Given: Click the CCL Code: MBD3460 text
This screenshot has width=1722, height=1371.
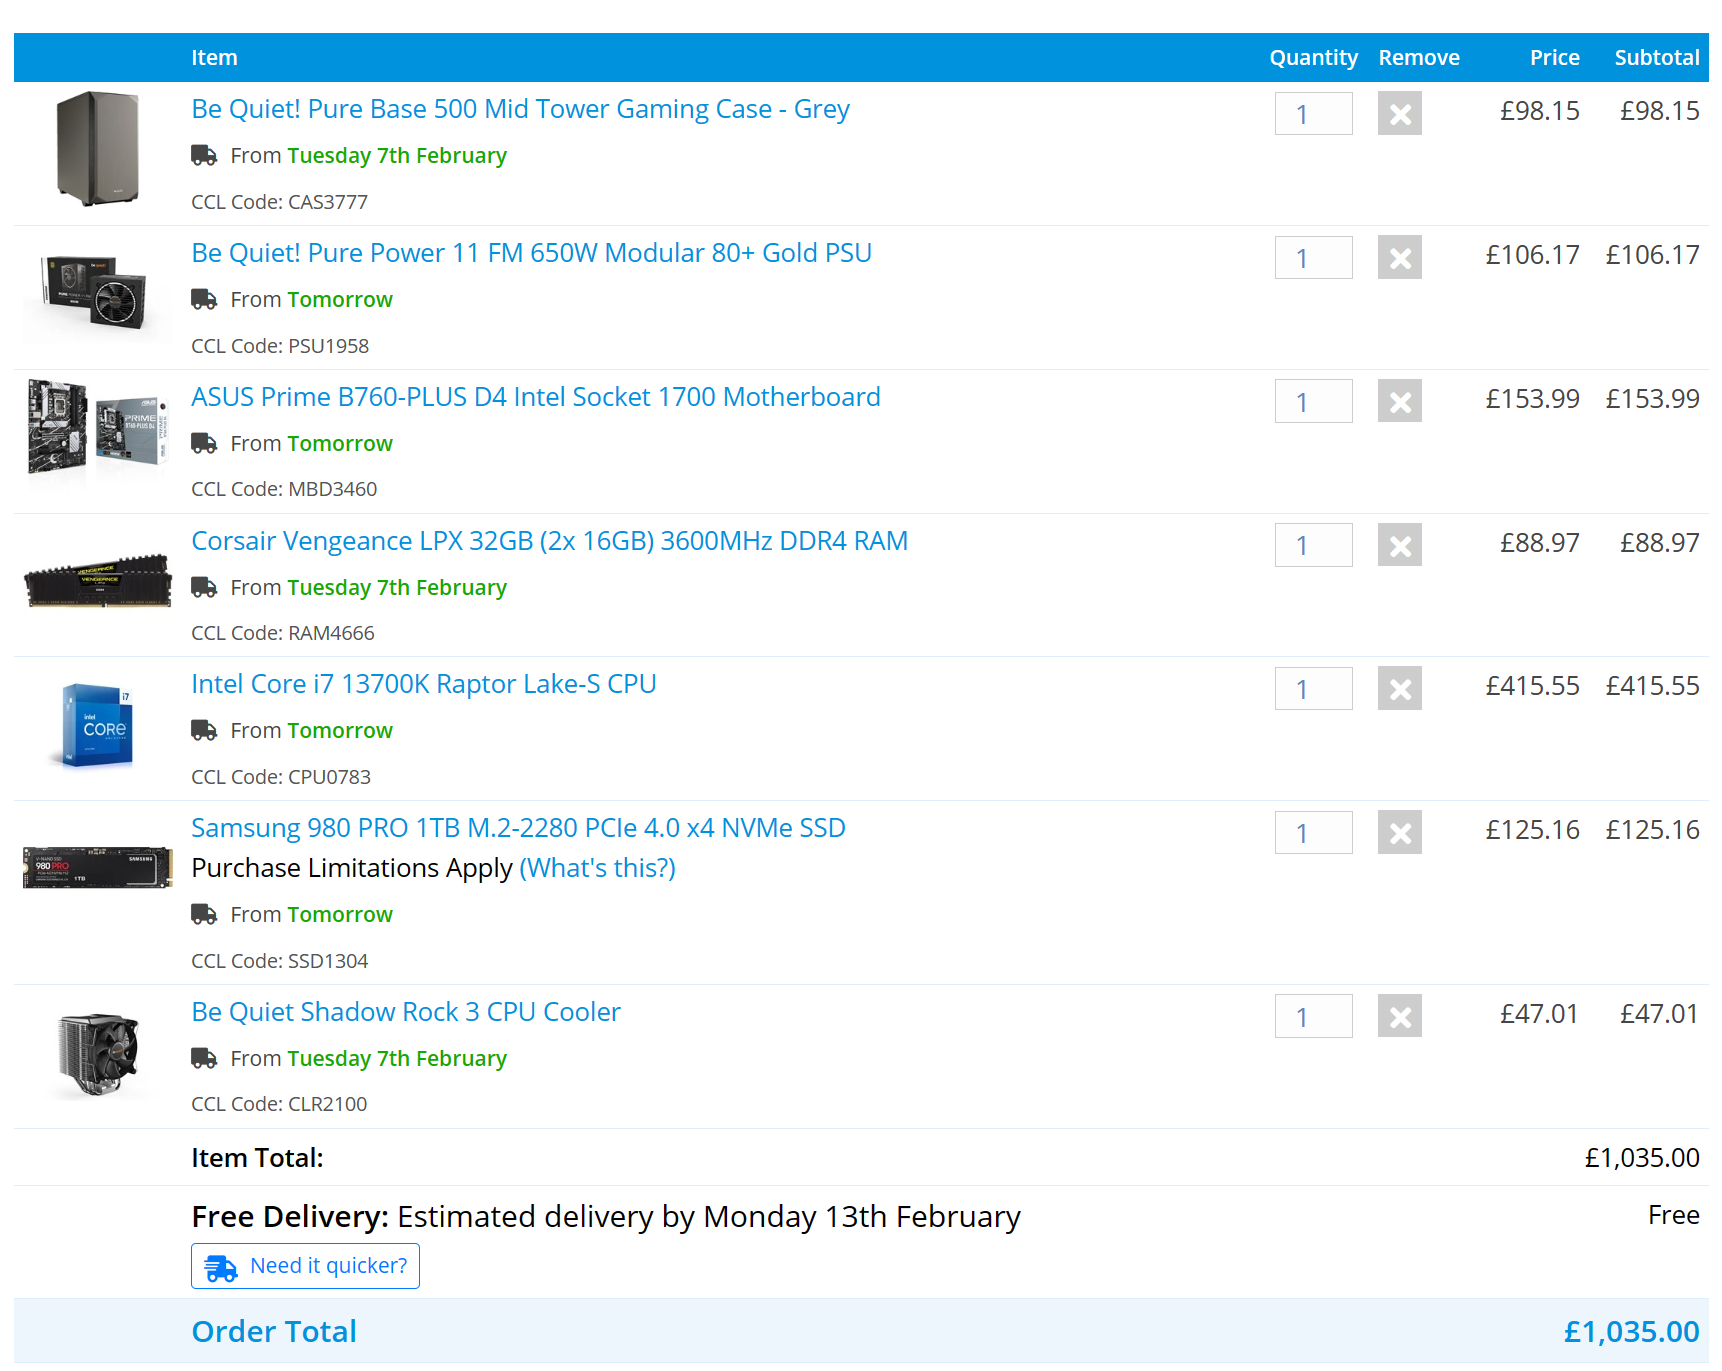Looking at the screenshot, I should [x=284, y=489].
